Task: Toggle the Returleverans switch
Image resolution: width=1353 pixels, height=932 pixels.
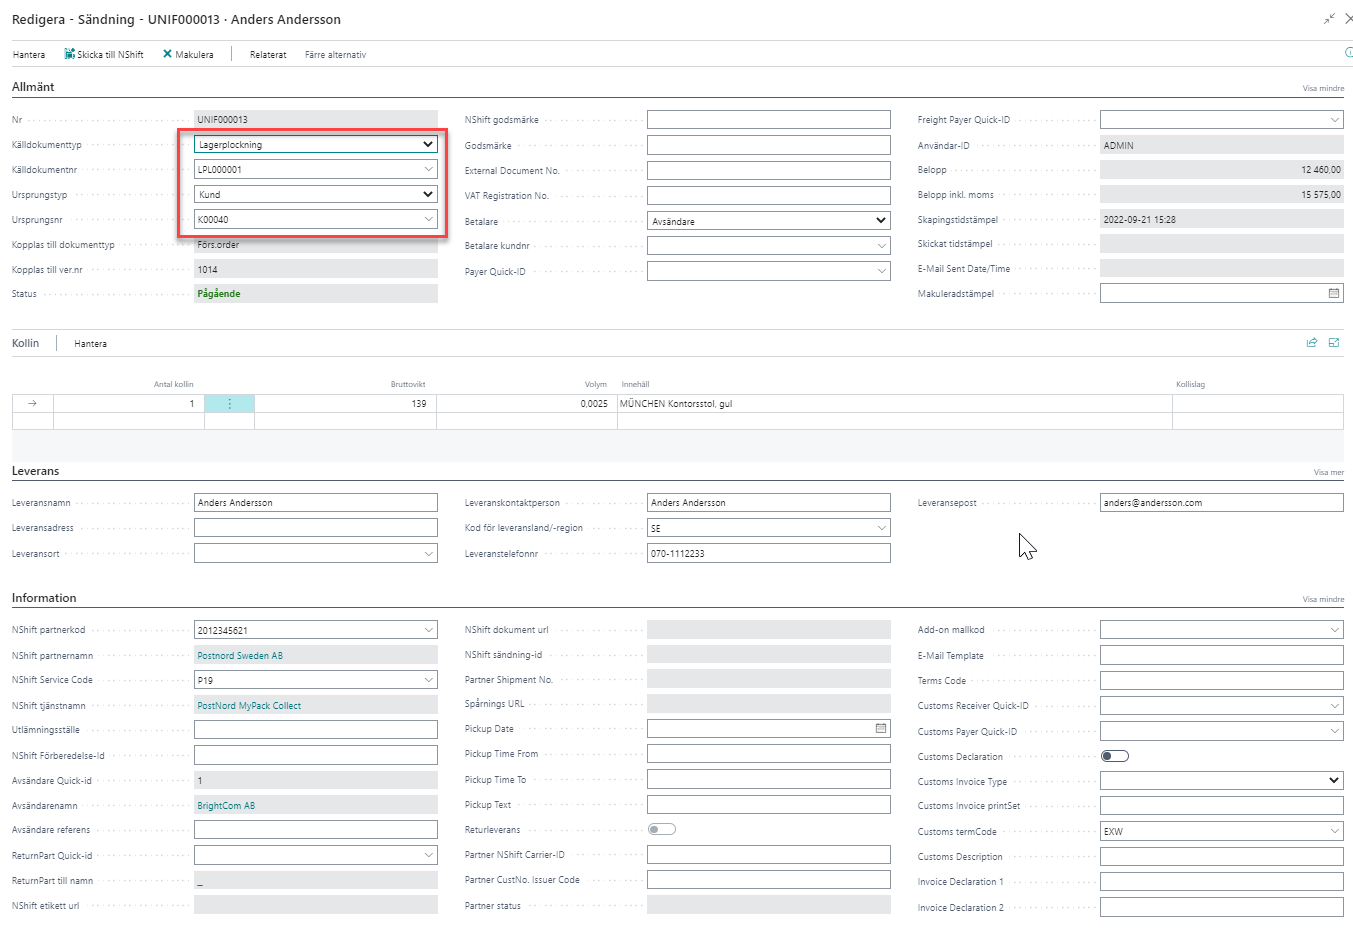Action: coord(661,829)
